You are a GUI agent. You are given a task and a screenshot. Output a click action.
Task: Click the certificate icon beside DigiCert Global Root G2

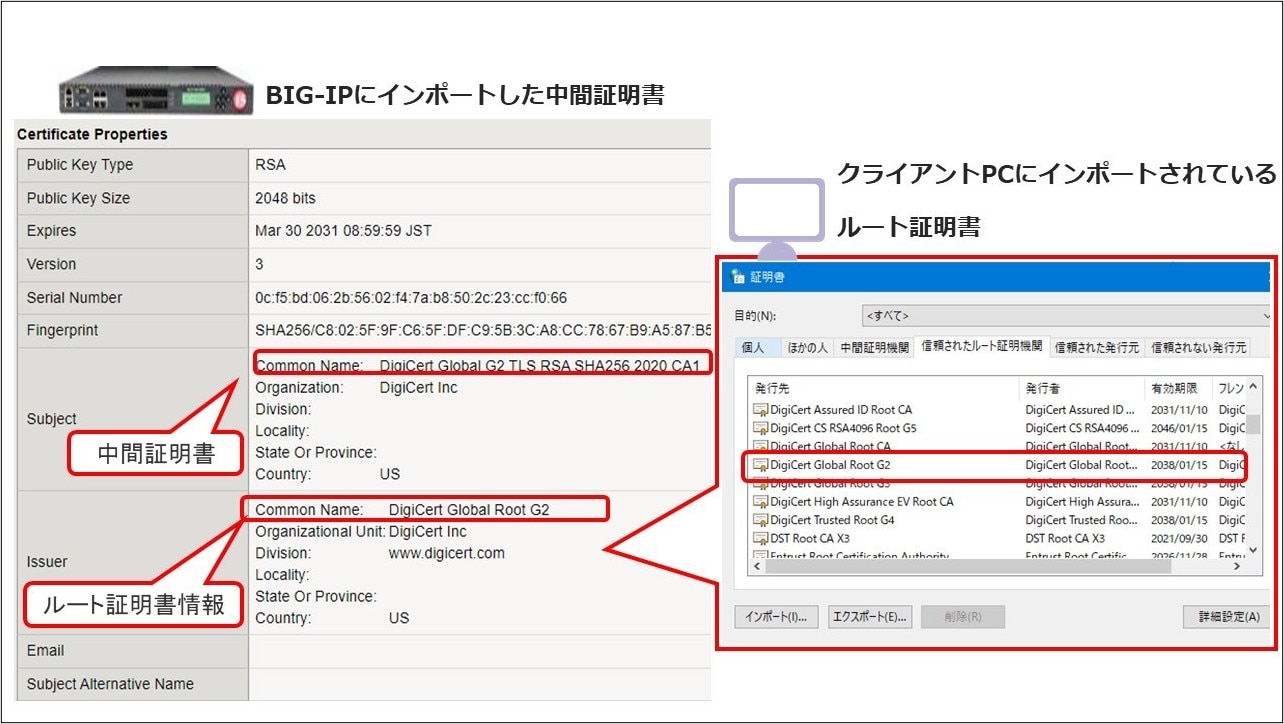pyautogui.click(x=760, y=465)
